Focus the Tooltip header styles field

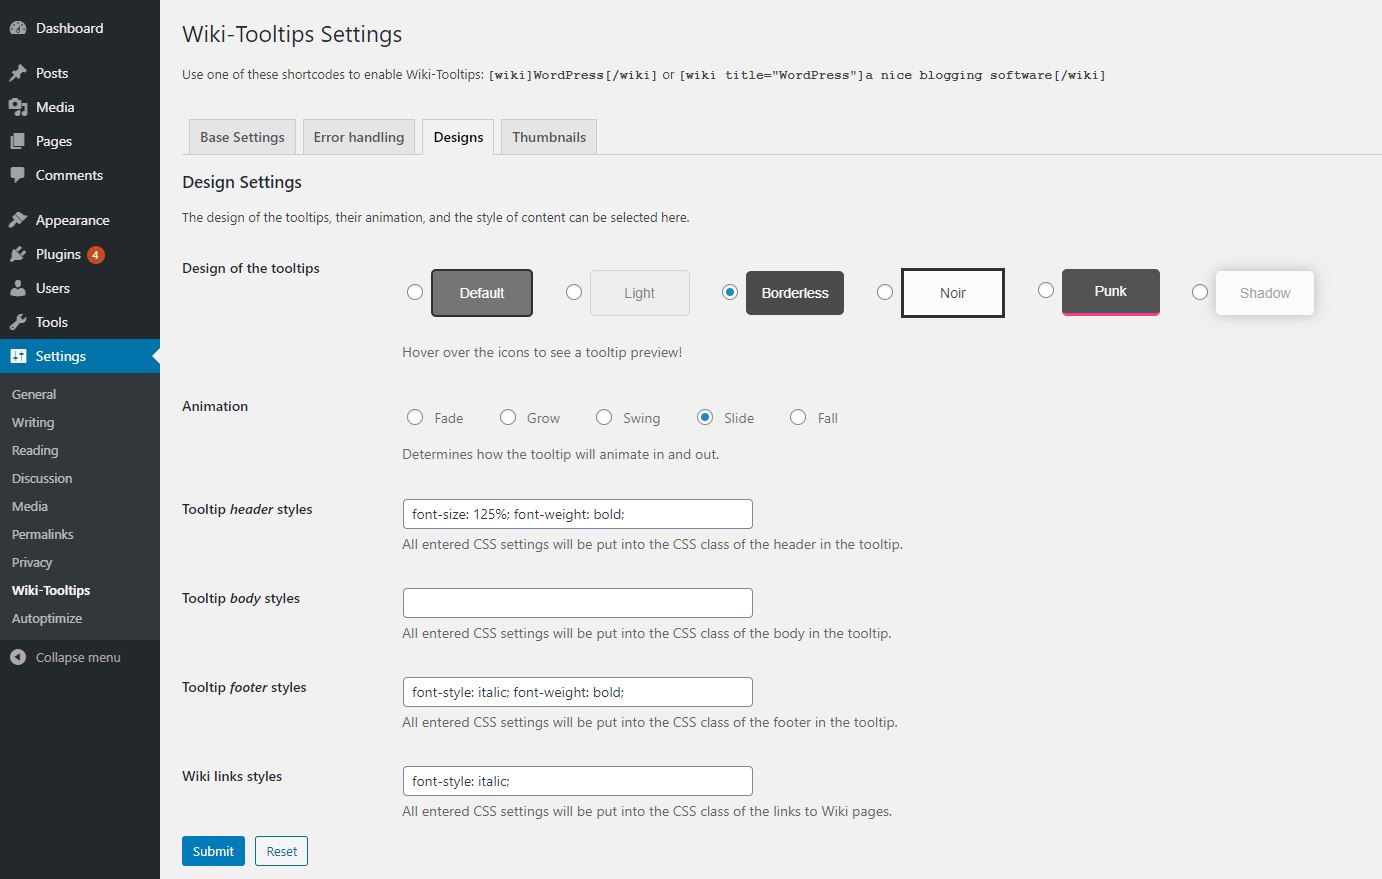pos(578,514)
